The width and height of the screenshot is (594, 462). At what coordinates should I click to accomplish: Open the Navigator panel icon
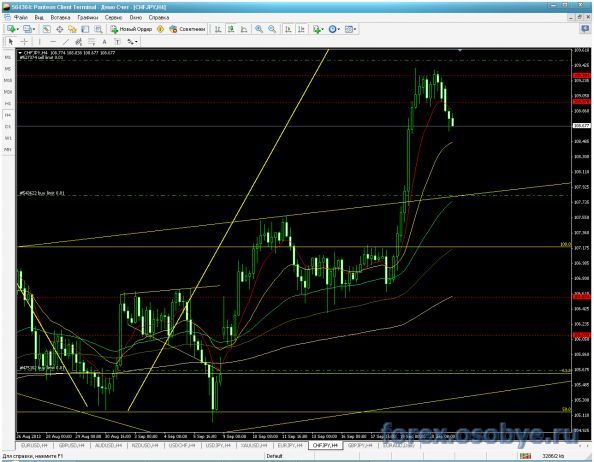tap(72, 29)
